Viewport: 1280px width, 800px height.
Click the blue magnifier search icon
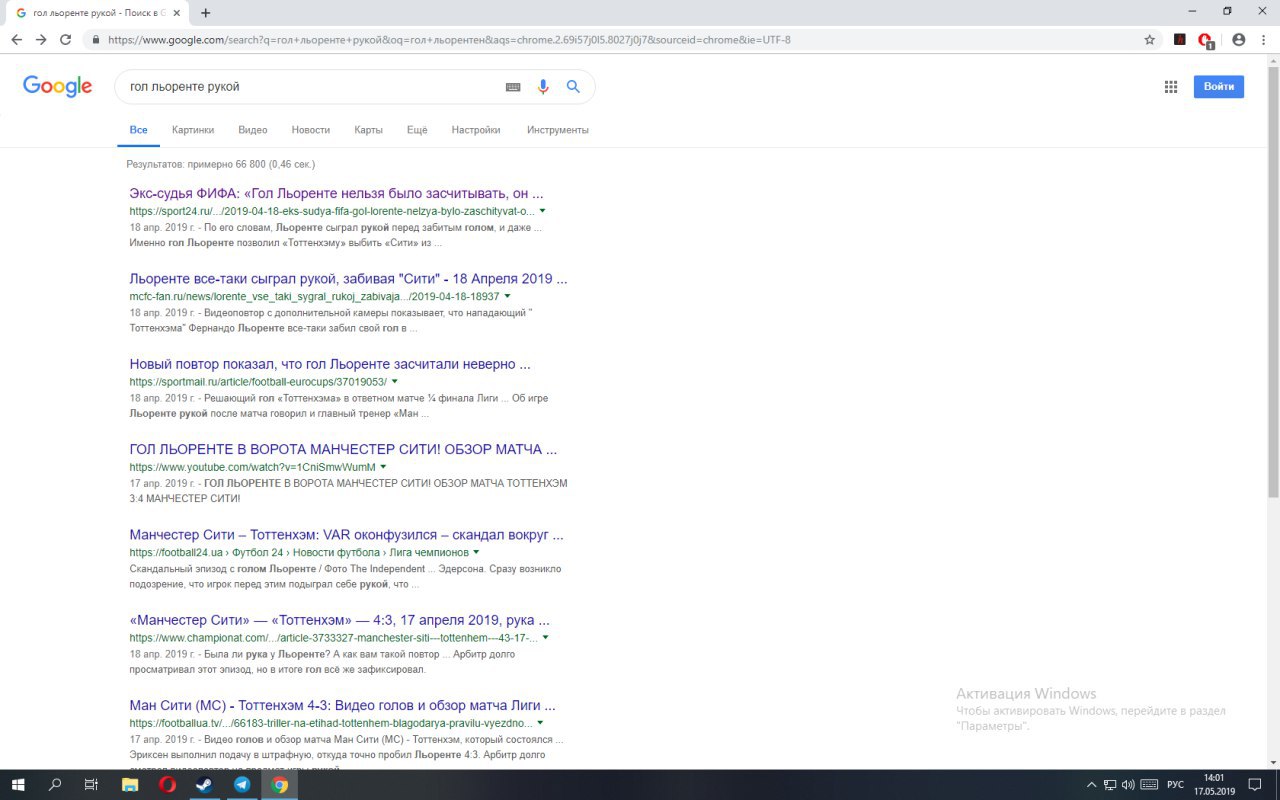pos(573,87)
